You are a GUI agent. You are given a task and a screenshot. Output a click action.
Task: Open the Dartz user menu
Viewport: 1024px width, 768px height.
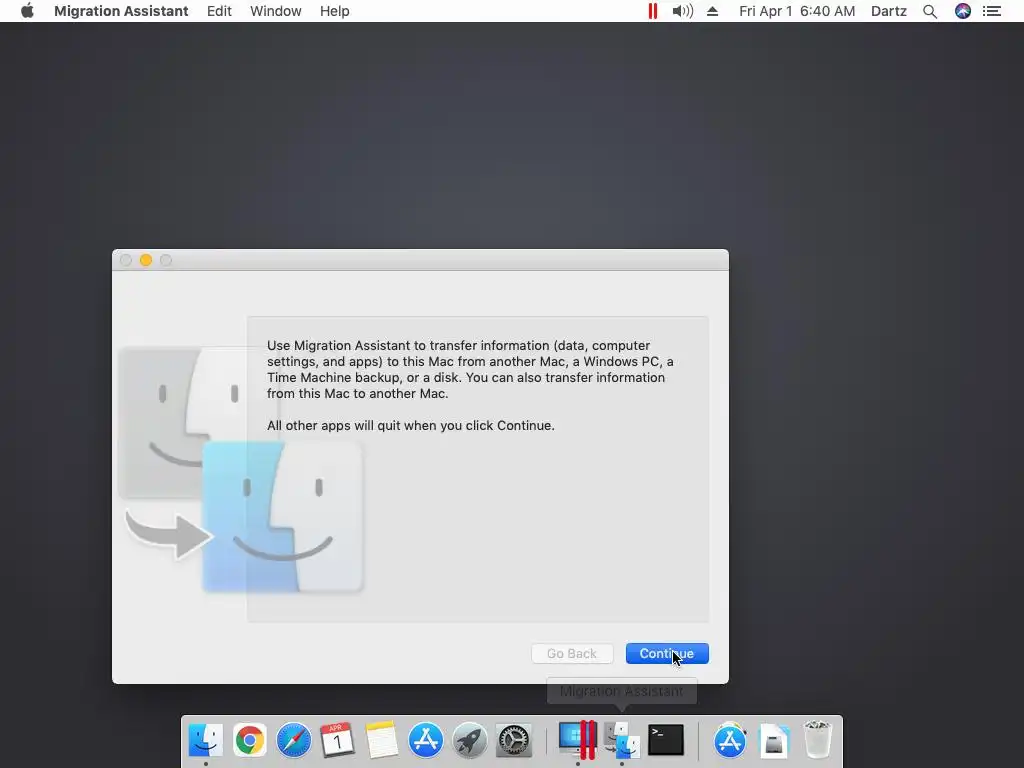pyautogui.click(x=889, y=11)
